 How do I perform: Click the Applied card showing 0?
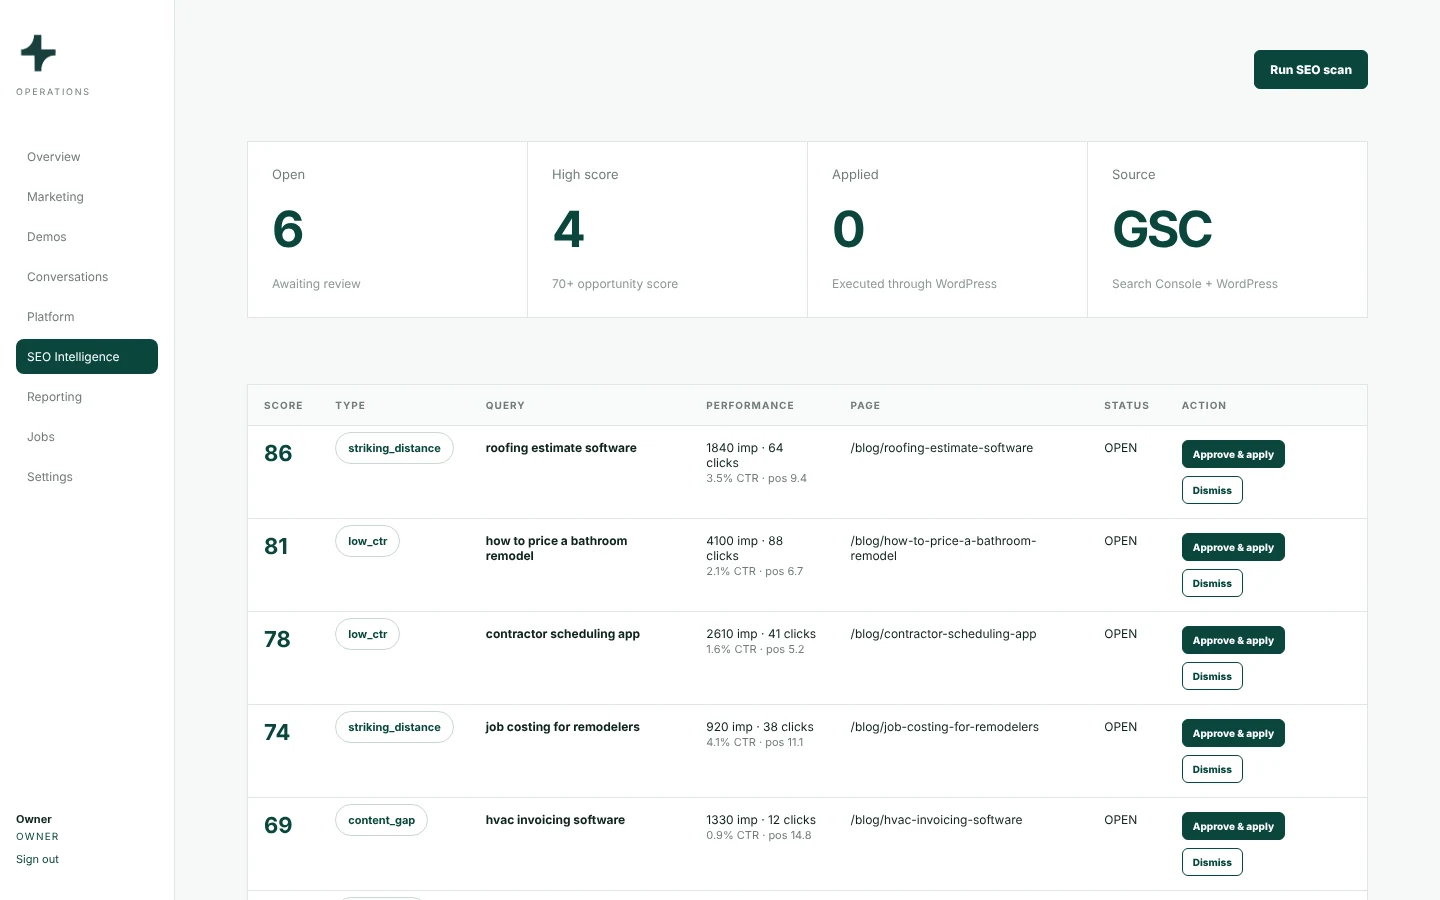[x=947, y=230]
